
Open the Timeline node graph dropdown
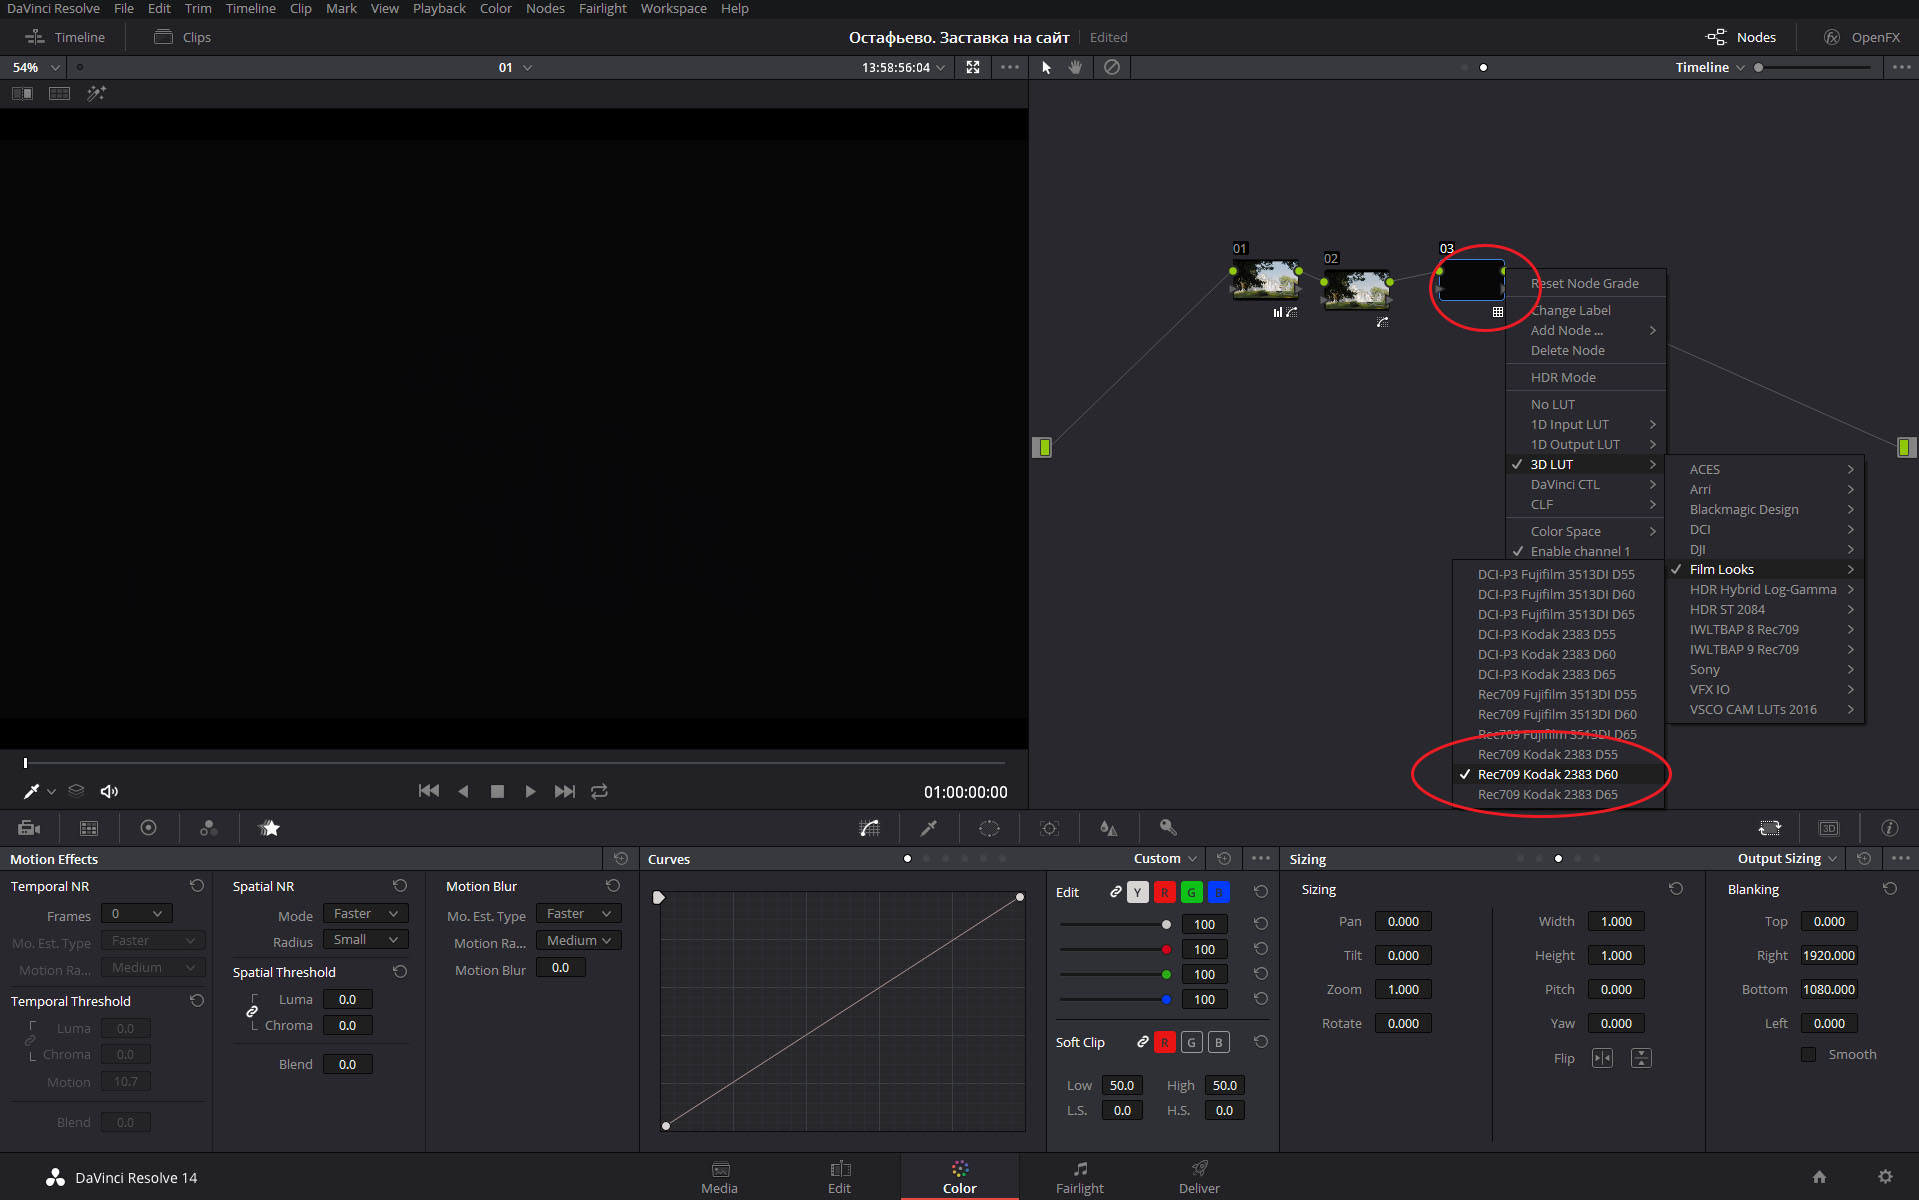coord(1710,67)
